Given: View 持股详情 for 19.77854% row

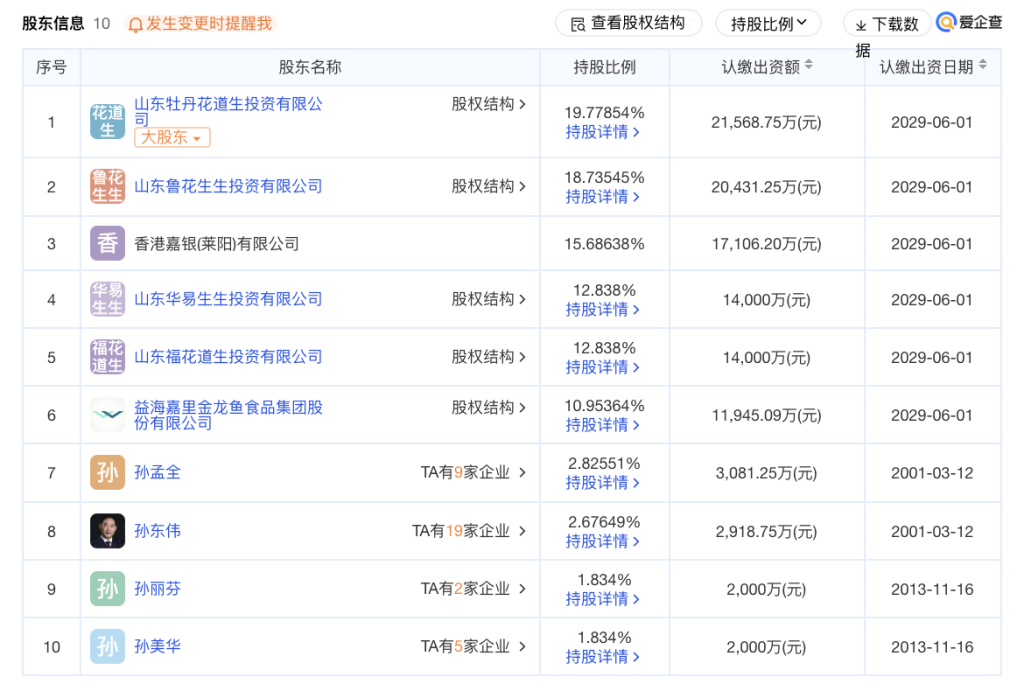Looking at the screenshot, I should 603,132.
